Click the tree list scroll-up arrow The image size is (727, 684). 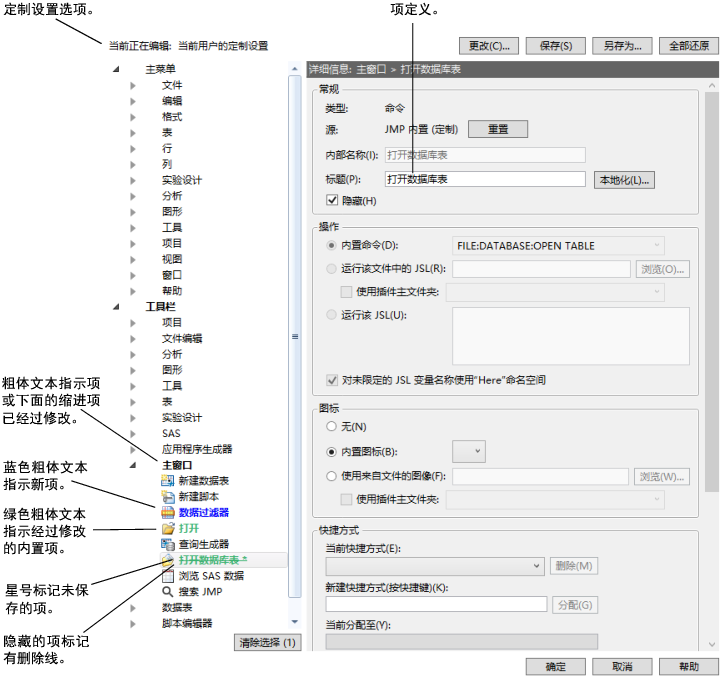coord(295,69)
